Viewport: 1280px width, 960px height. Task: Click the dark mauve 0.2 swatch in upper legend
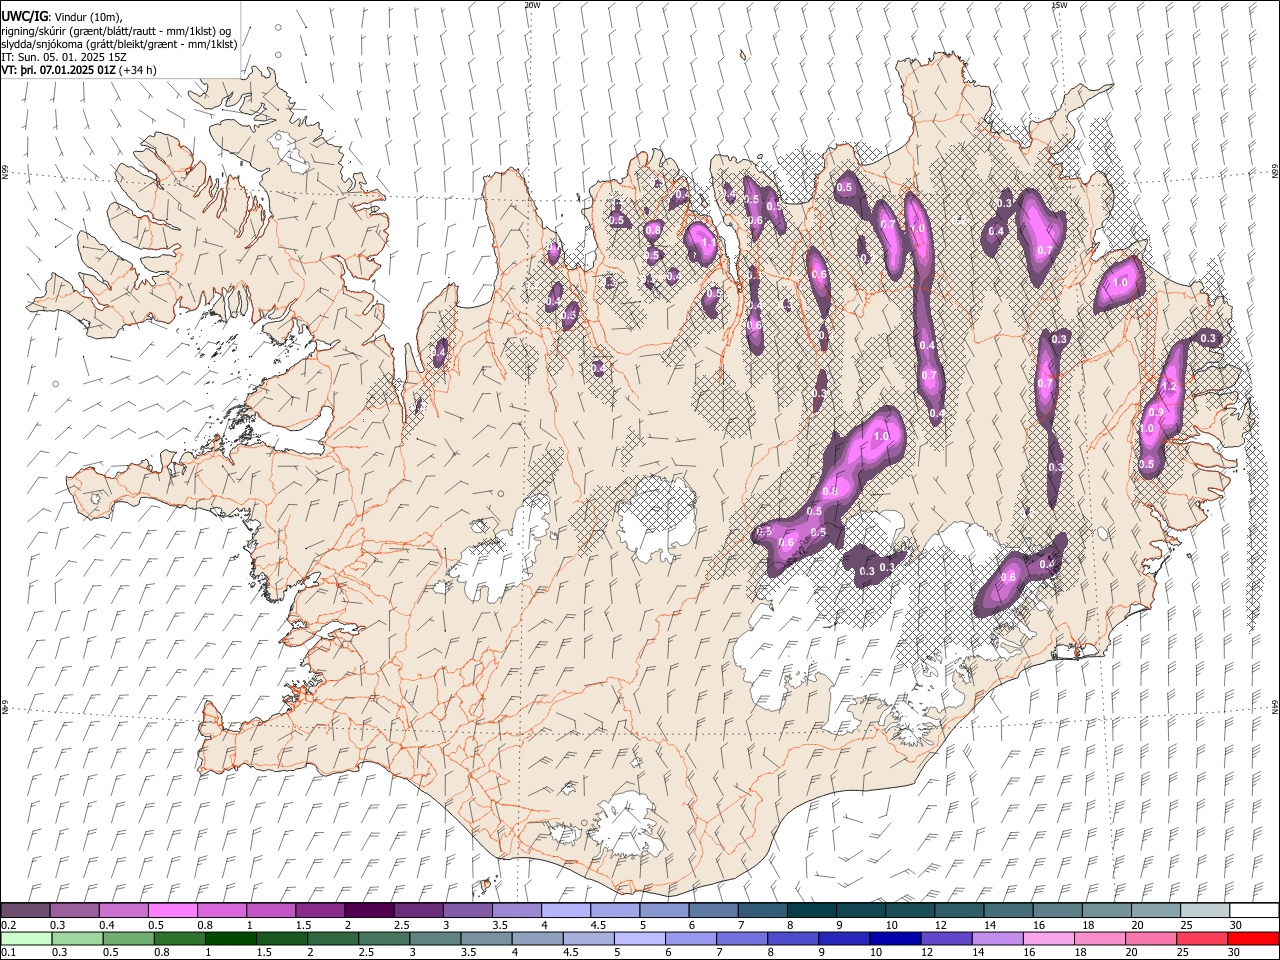tap(25, 911)
